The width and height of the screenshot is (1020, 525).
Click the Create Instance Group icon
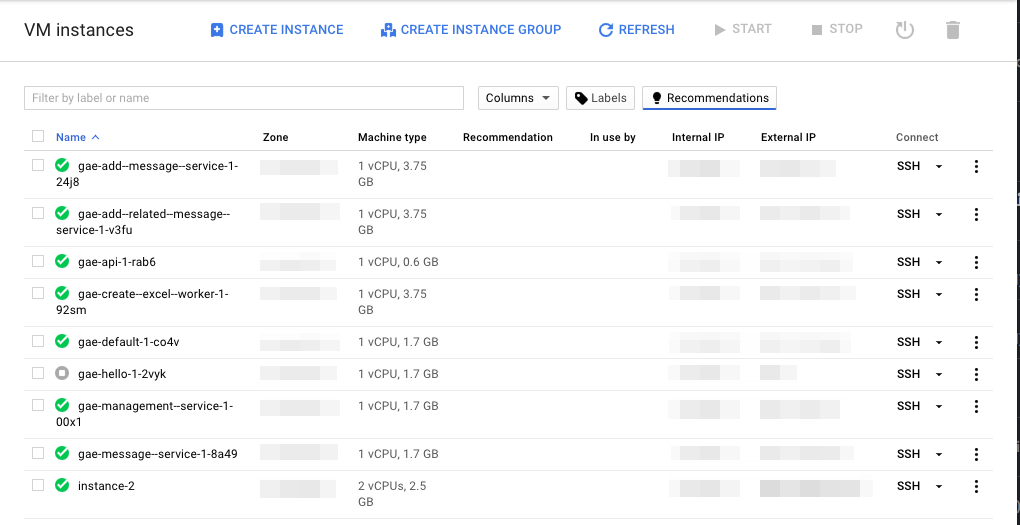pos(388,30)
